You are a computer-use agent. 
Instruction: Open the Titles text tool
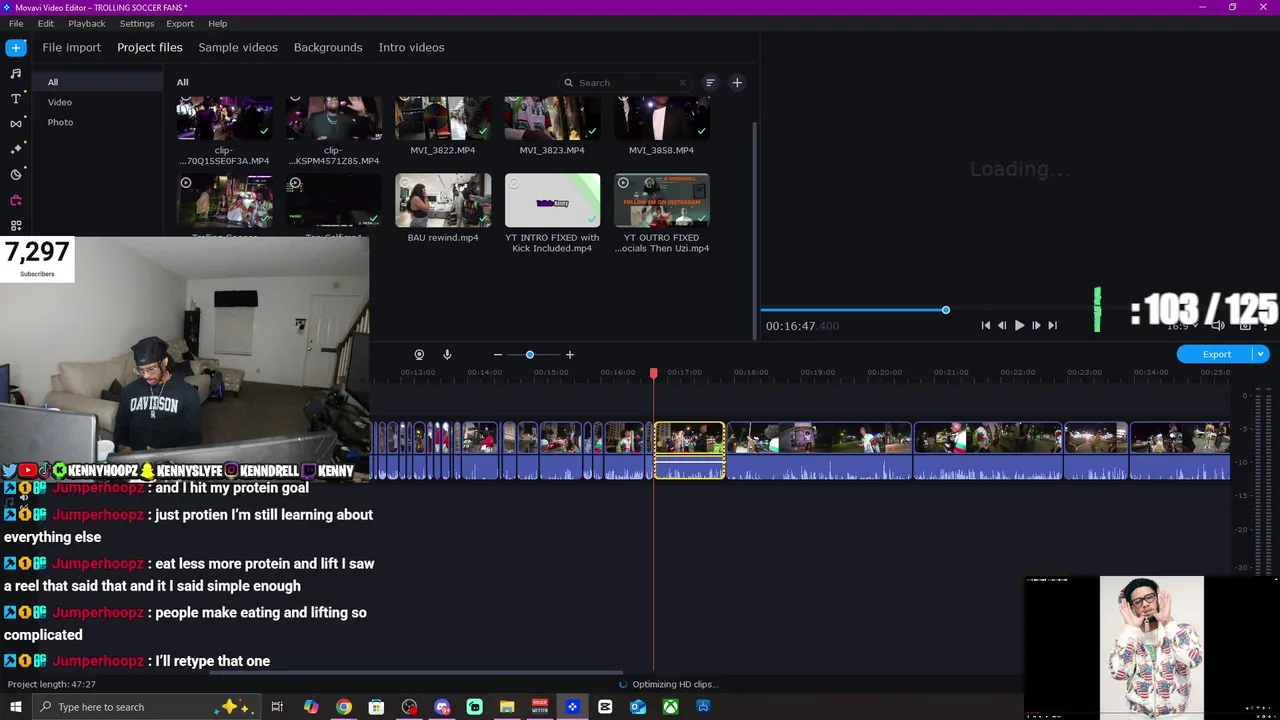point(16,99)
